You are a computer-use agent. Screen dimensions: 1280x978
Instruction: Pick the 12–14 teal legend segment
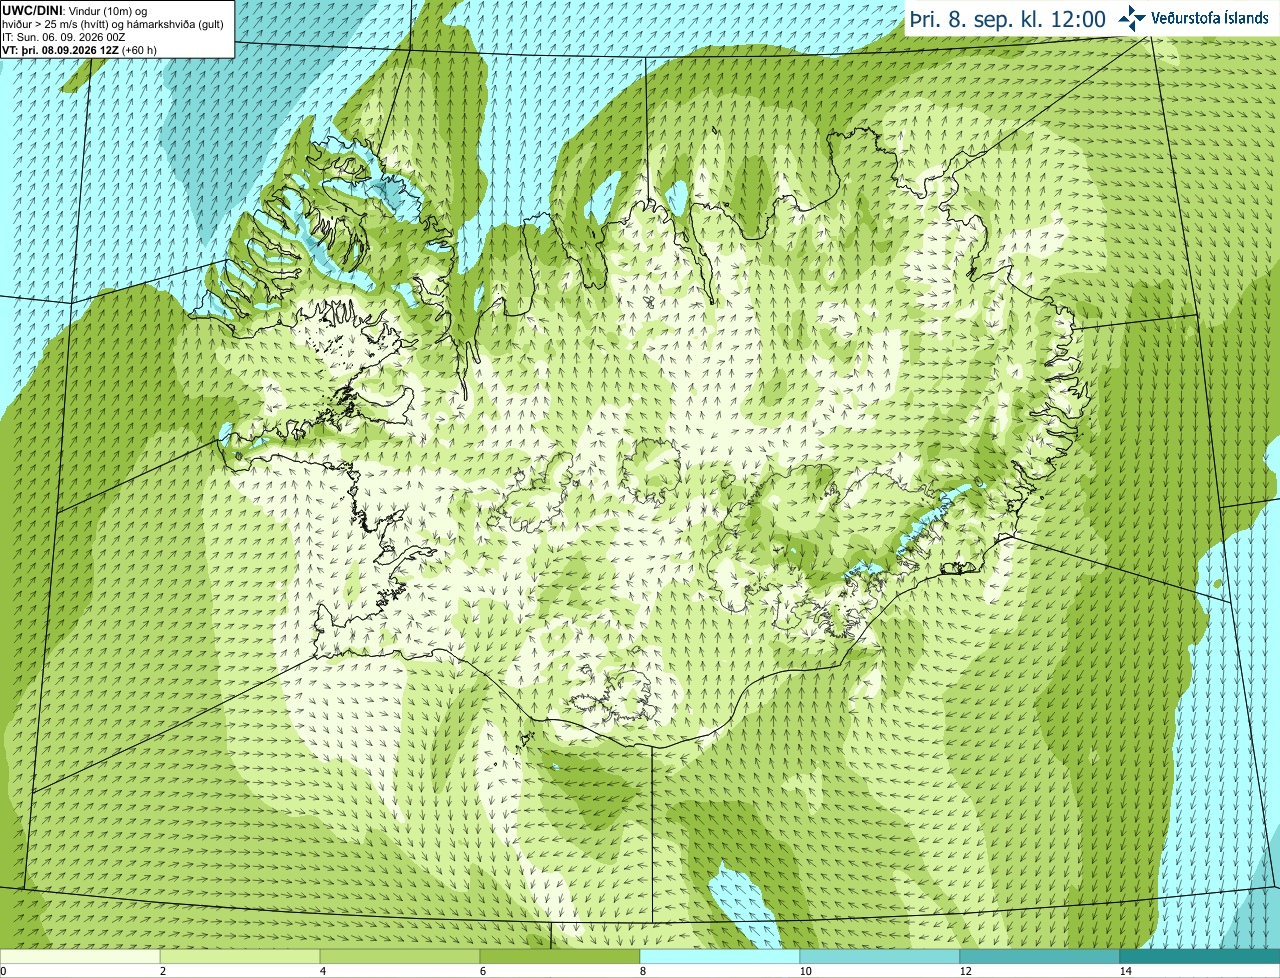click(x=1040, y=956)
